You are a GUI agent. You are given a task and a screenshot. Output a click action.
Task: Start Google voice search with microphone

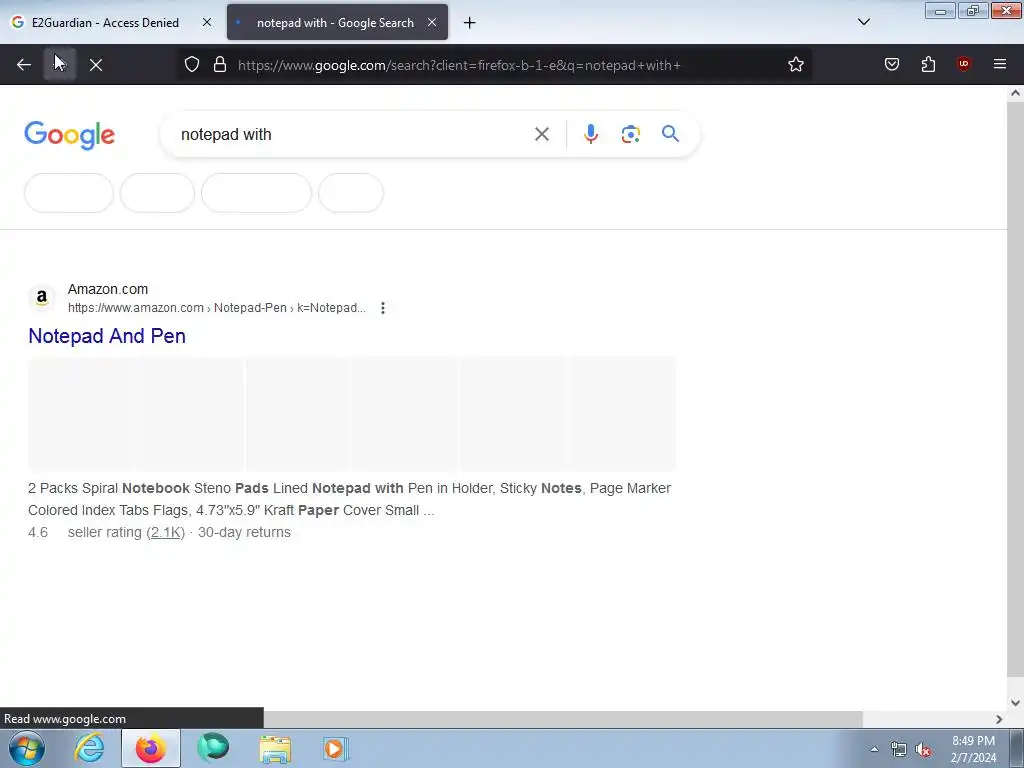click(591, 134)
